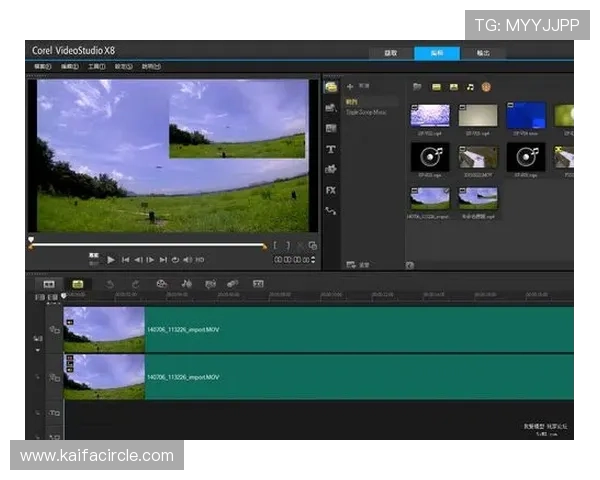Toggle photo files visibility in library
The height and width of the screenshot is (480, 600).
tap(454, 87)
